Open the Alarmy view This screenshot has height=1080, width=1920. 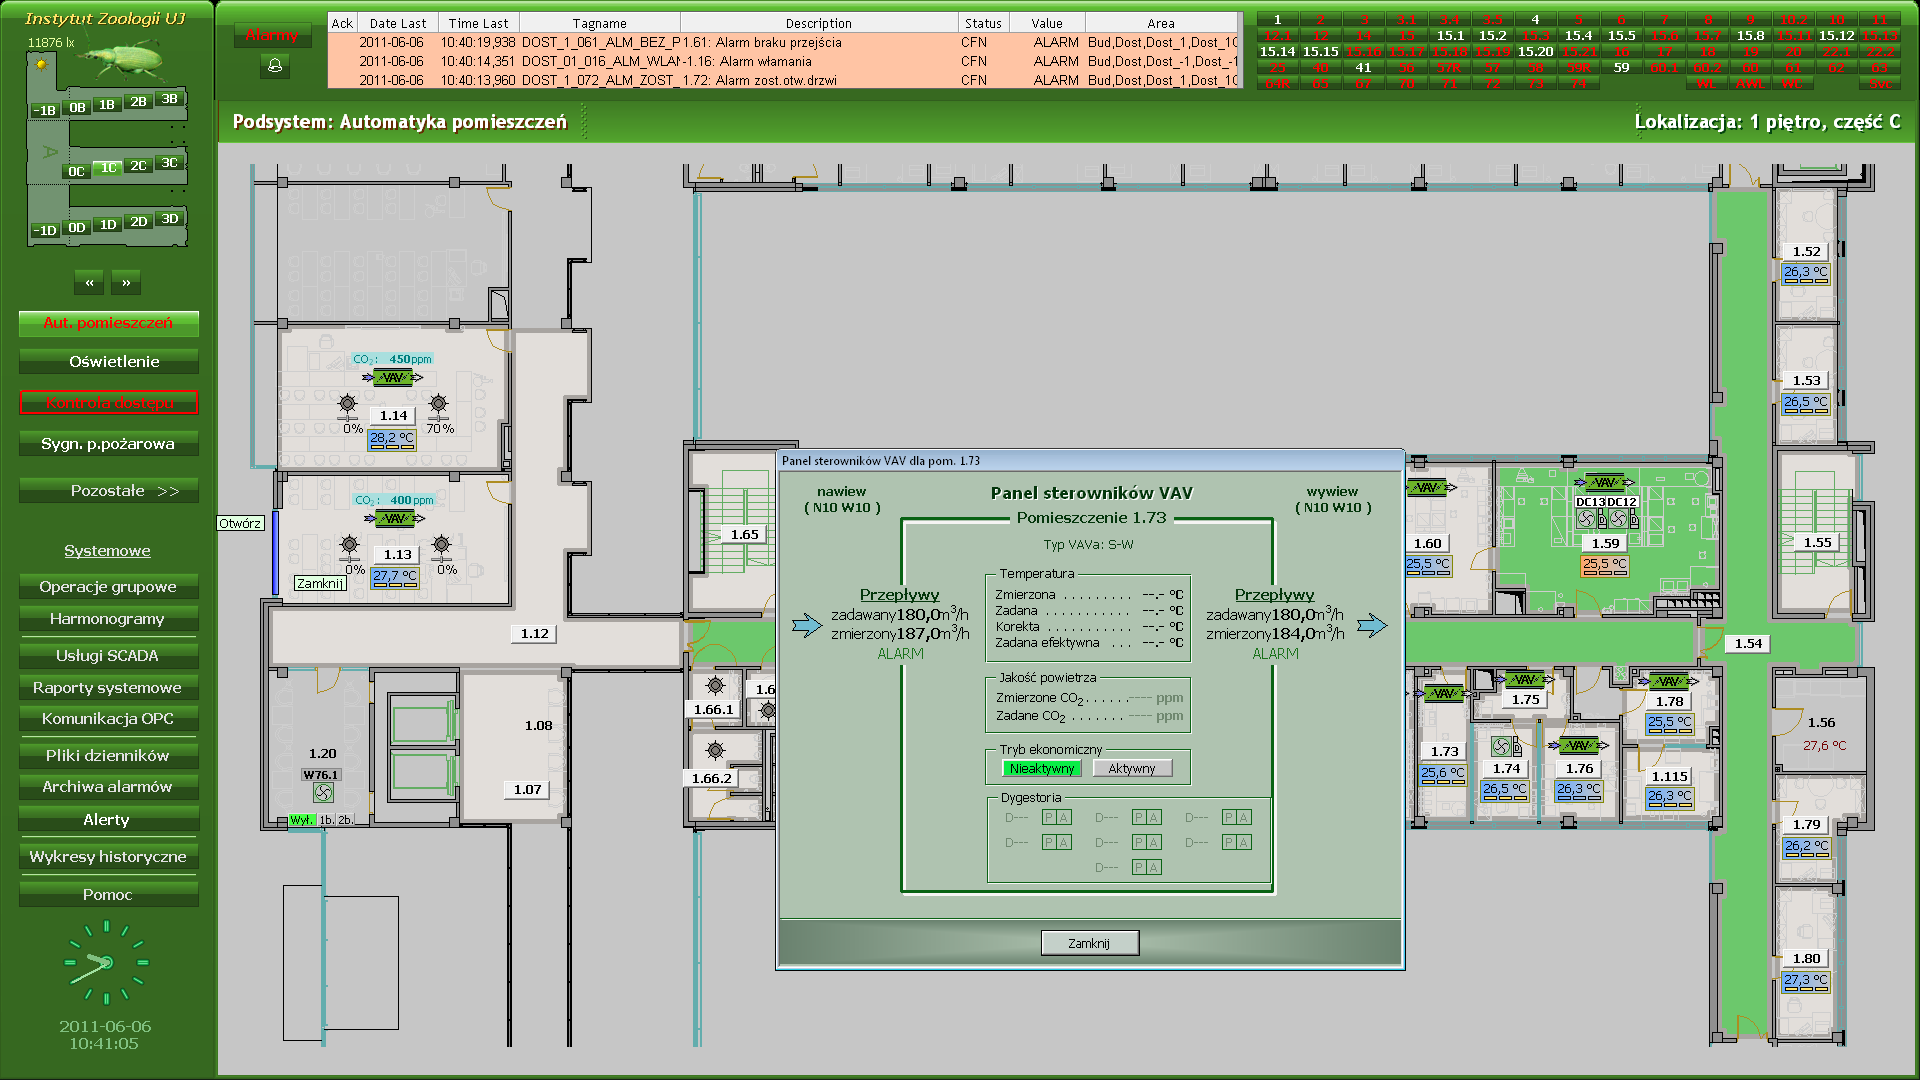(272, 35)
